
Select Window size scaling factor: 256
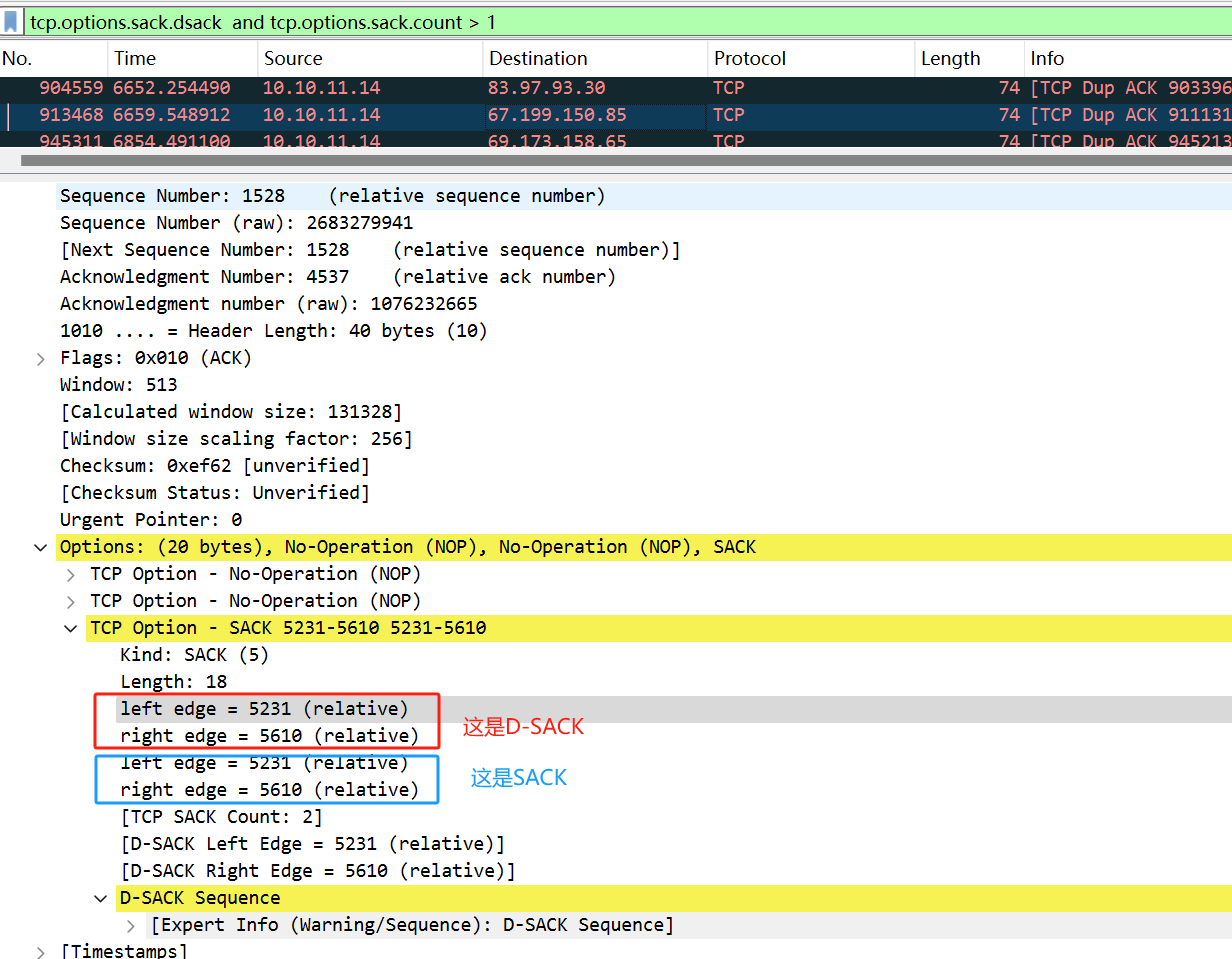coord(236,439)
